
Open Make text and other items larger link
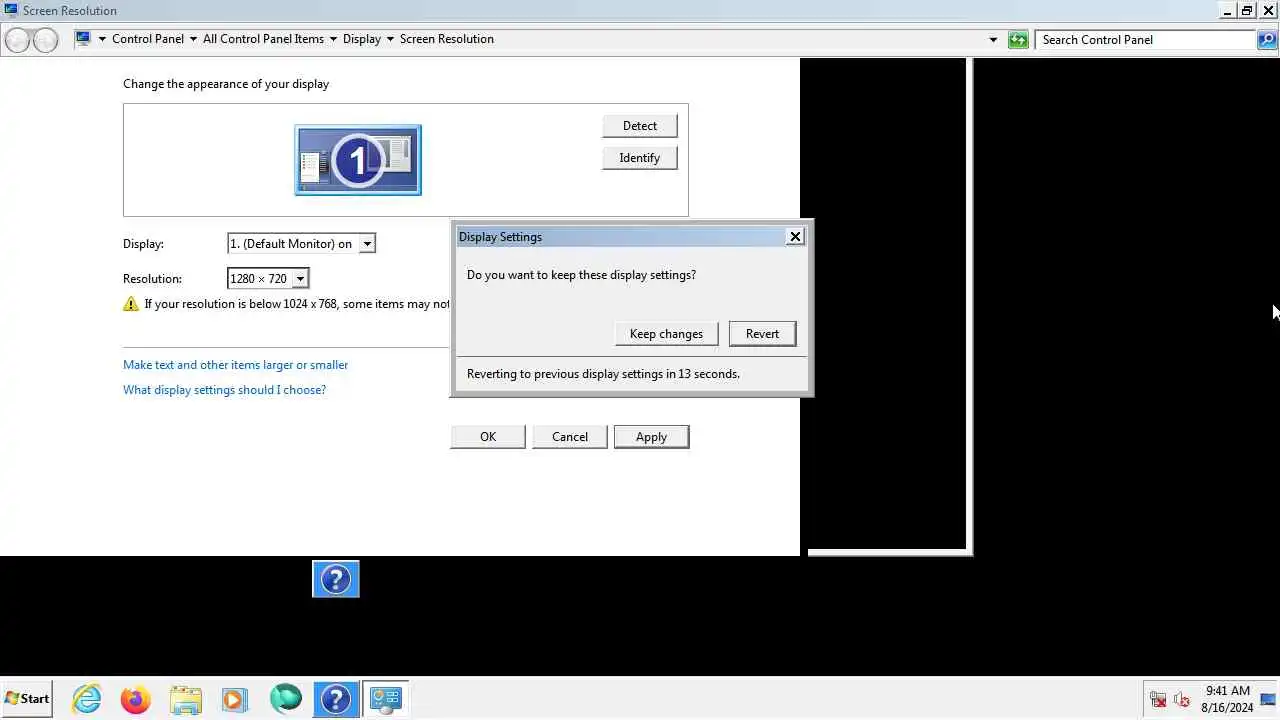tap(236, 365)
